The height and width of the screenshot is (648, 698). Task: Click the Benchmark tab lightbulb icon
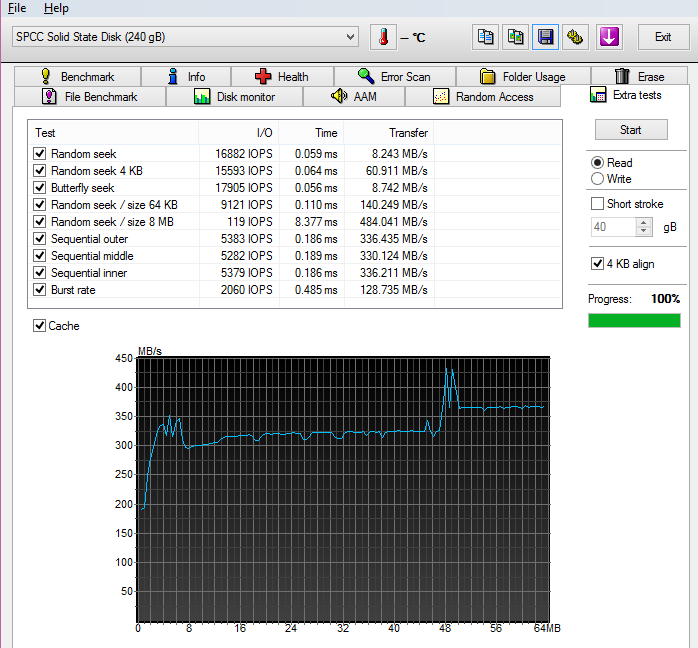45,77
